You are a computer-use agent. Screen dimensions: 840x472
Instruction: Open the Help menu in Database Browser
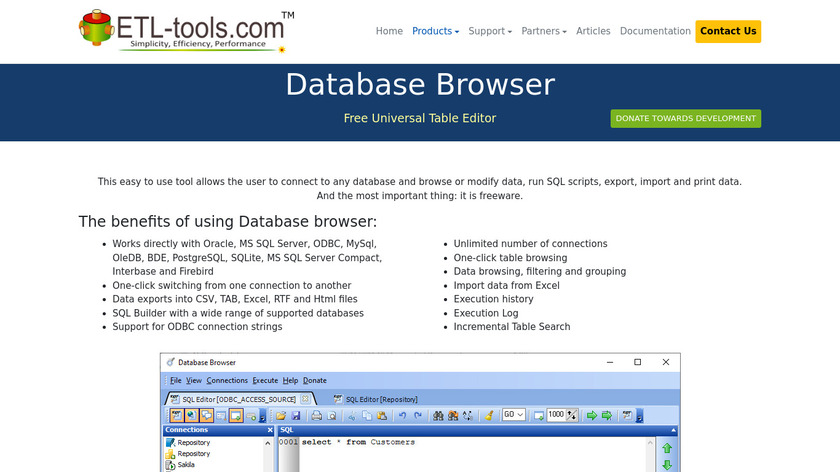click(x=290, y=380)
